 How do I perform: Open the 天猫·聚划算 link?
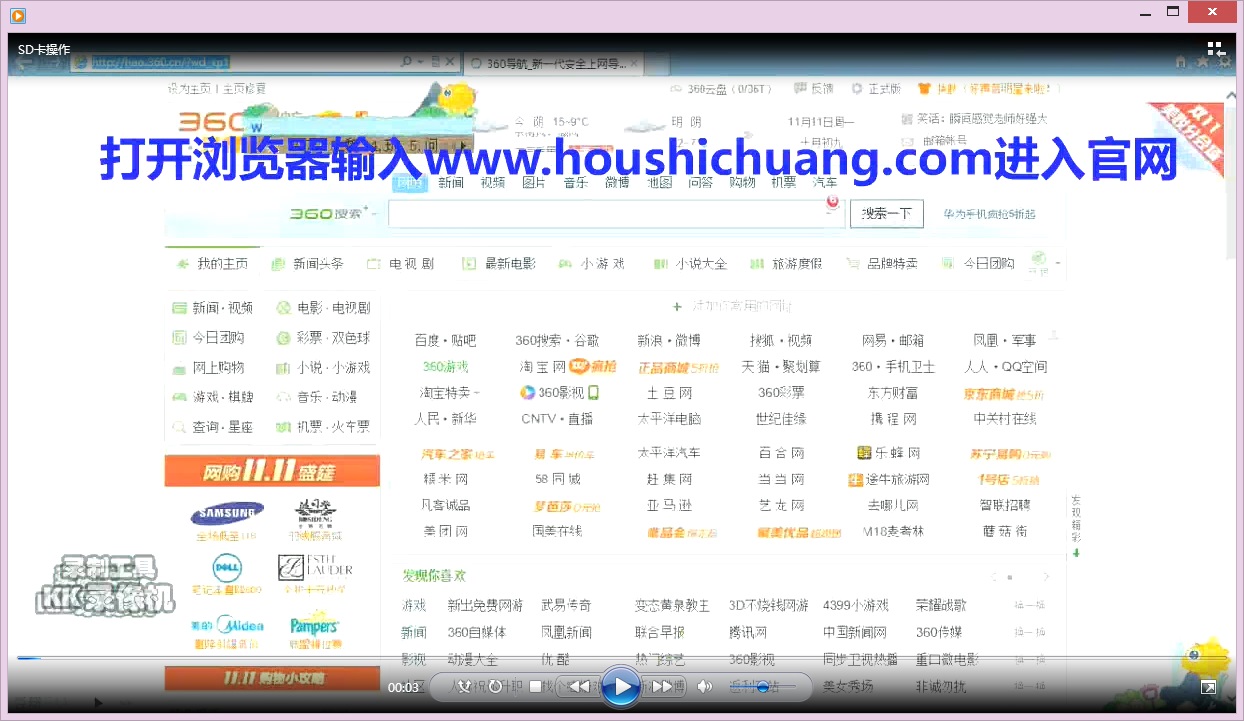tap(781, 367)
